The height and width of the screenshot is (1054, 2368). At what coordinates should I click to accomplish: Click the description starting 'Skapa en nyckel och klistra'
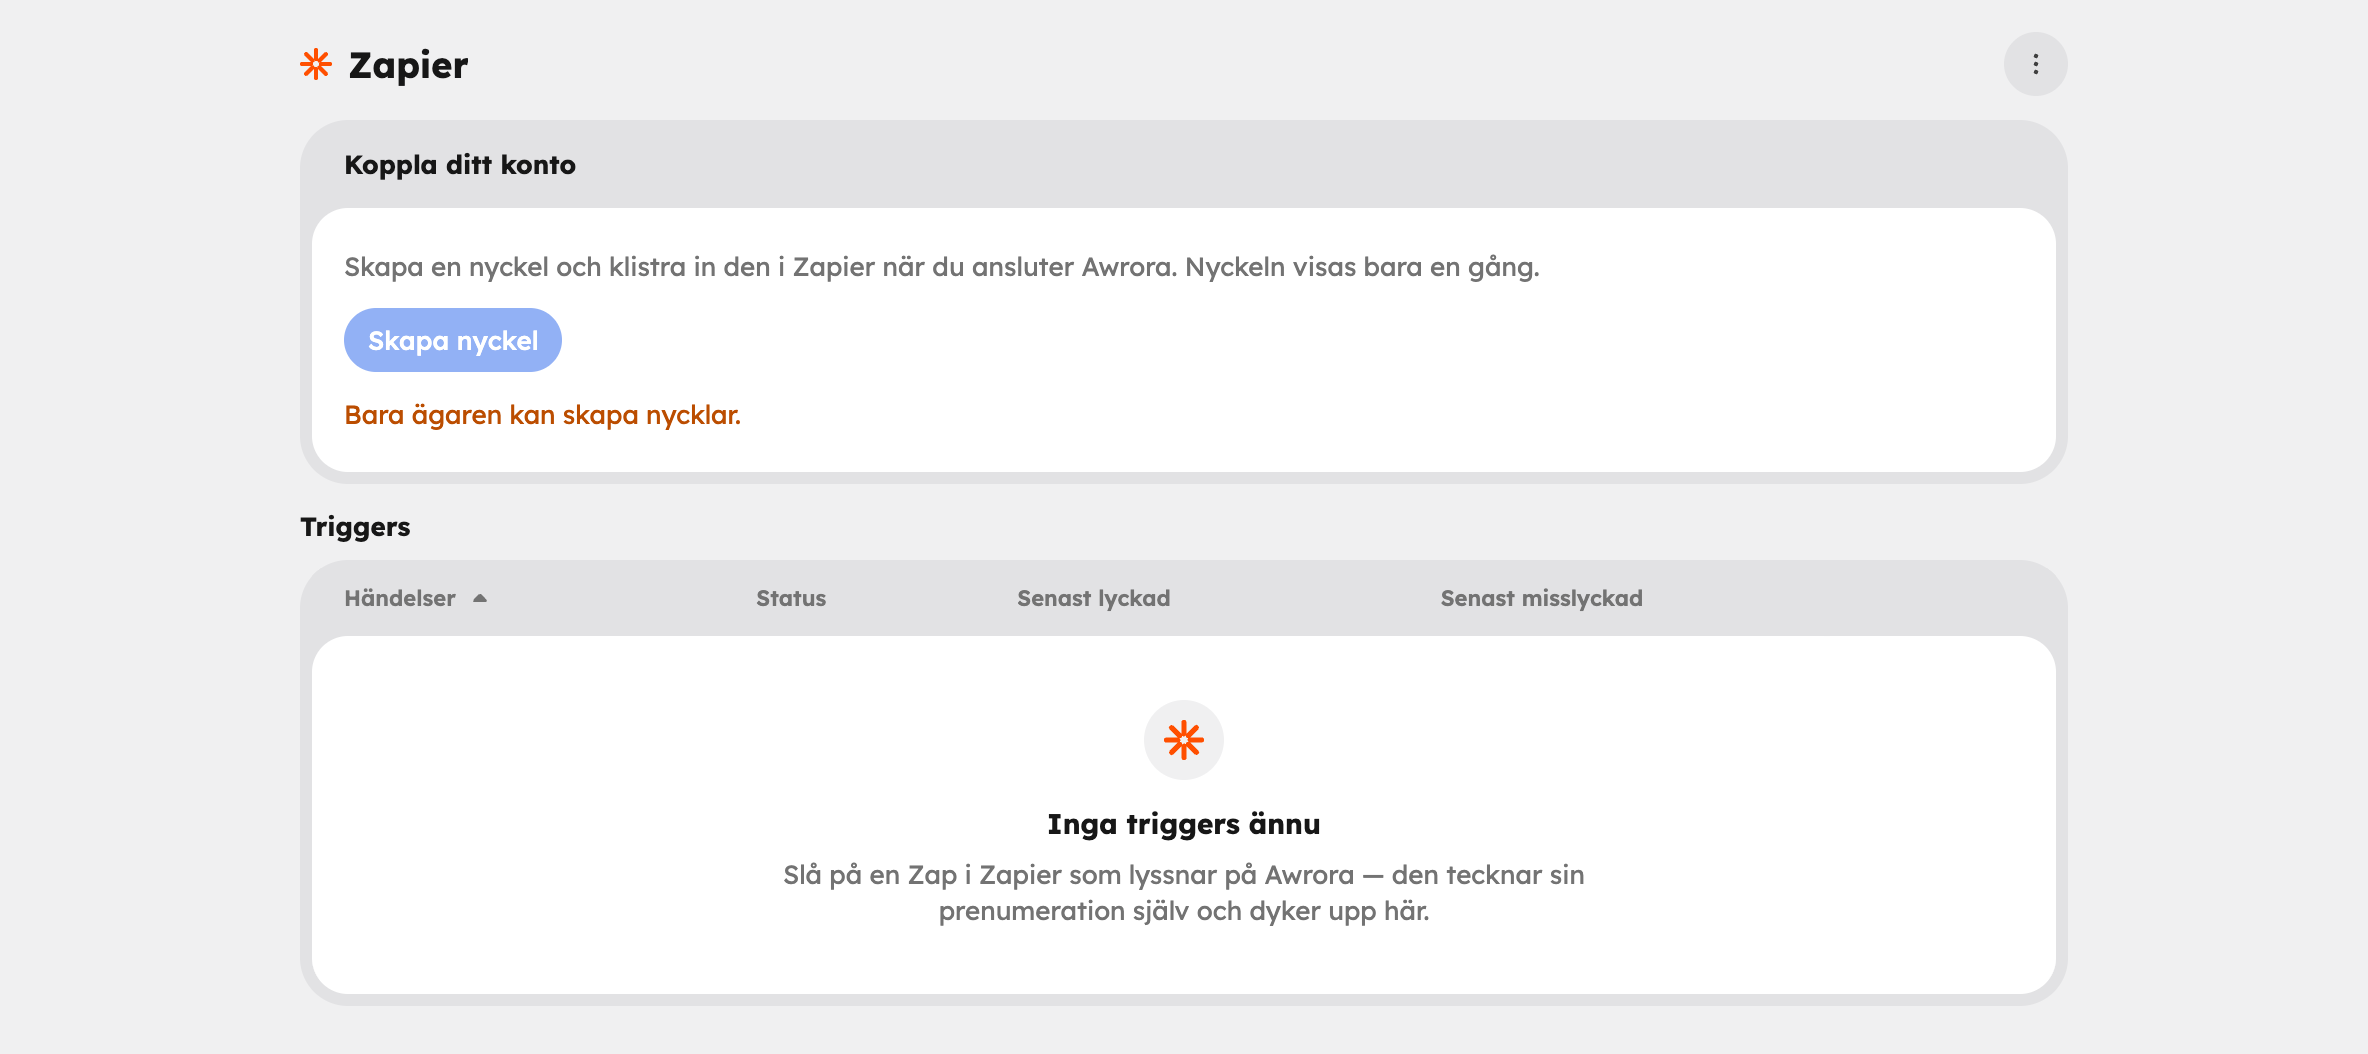[942, 267]
